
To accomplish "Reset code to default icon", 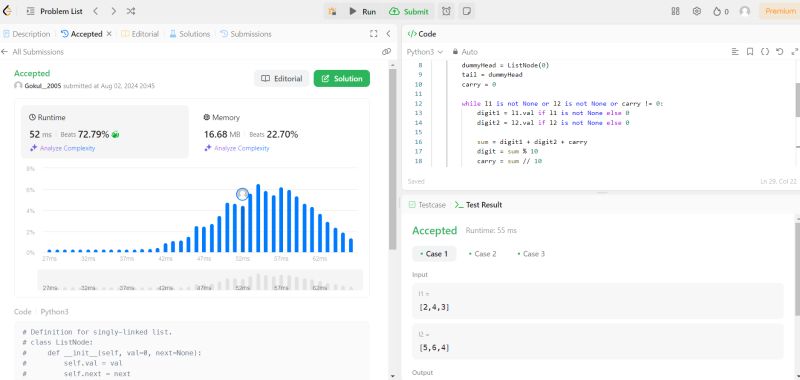I will click(779, 52).
